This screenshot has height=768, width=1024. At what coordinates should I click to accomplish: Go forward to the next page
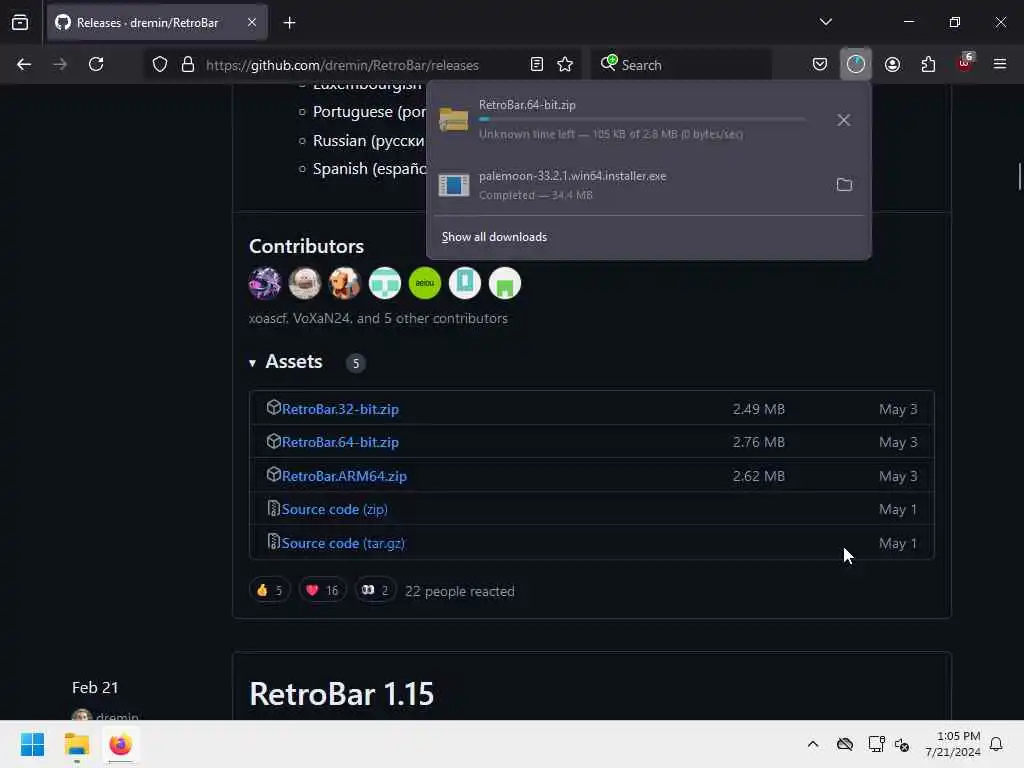click(x=60, y=64)
